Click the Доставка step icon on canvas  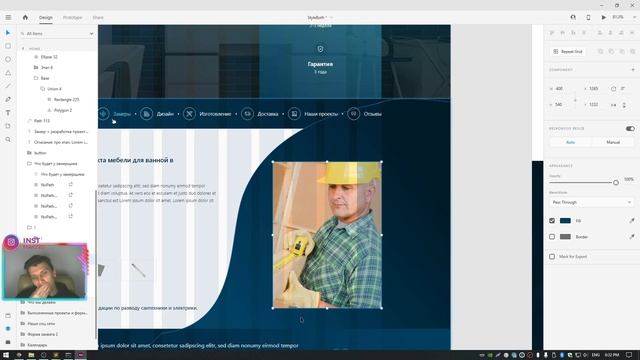point(247,114)
